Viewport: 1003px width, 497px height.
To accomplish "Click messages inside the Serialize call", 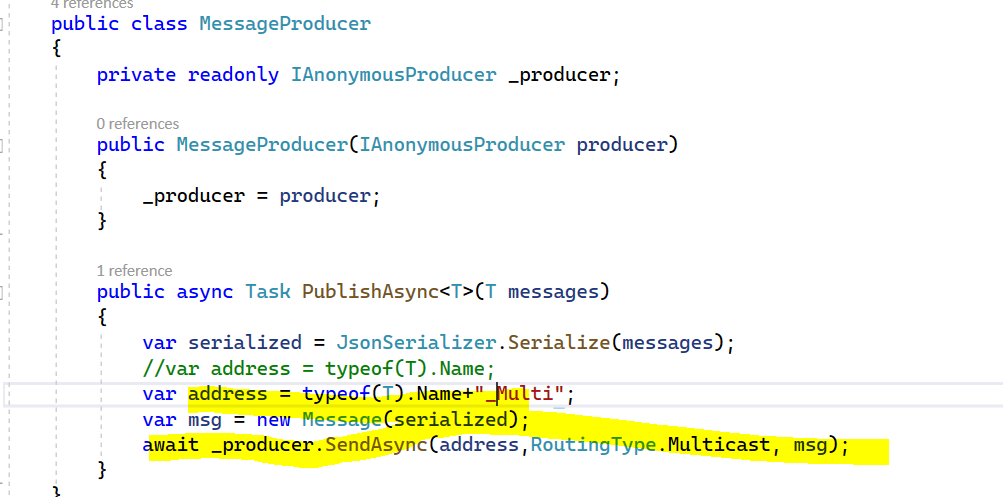I will pyautogui.click(x=668, y=343).
